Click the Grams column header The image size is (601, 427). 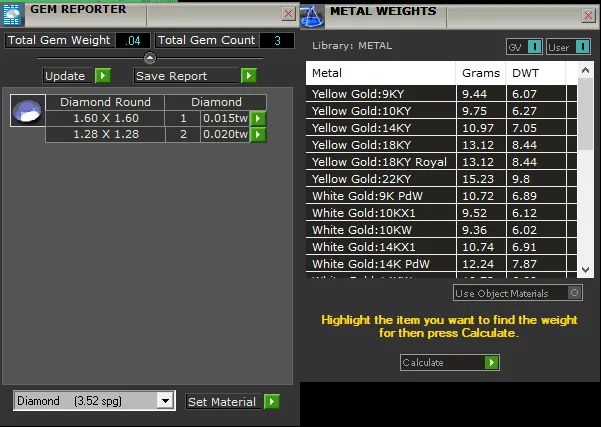click(x=481, y=73)
